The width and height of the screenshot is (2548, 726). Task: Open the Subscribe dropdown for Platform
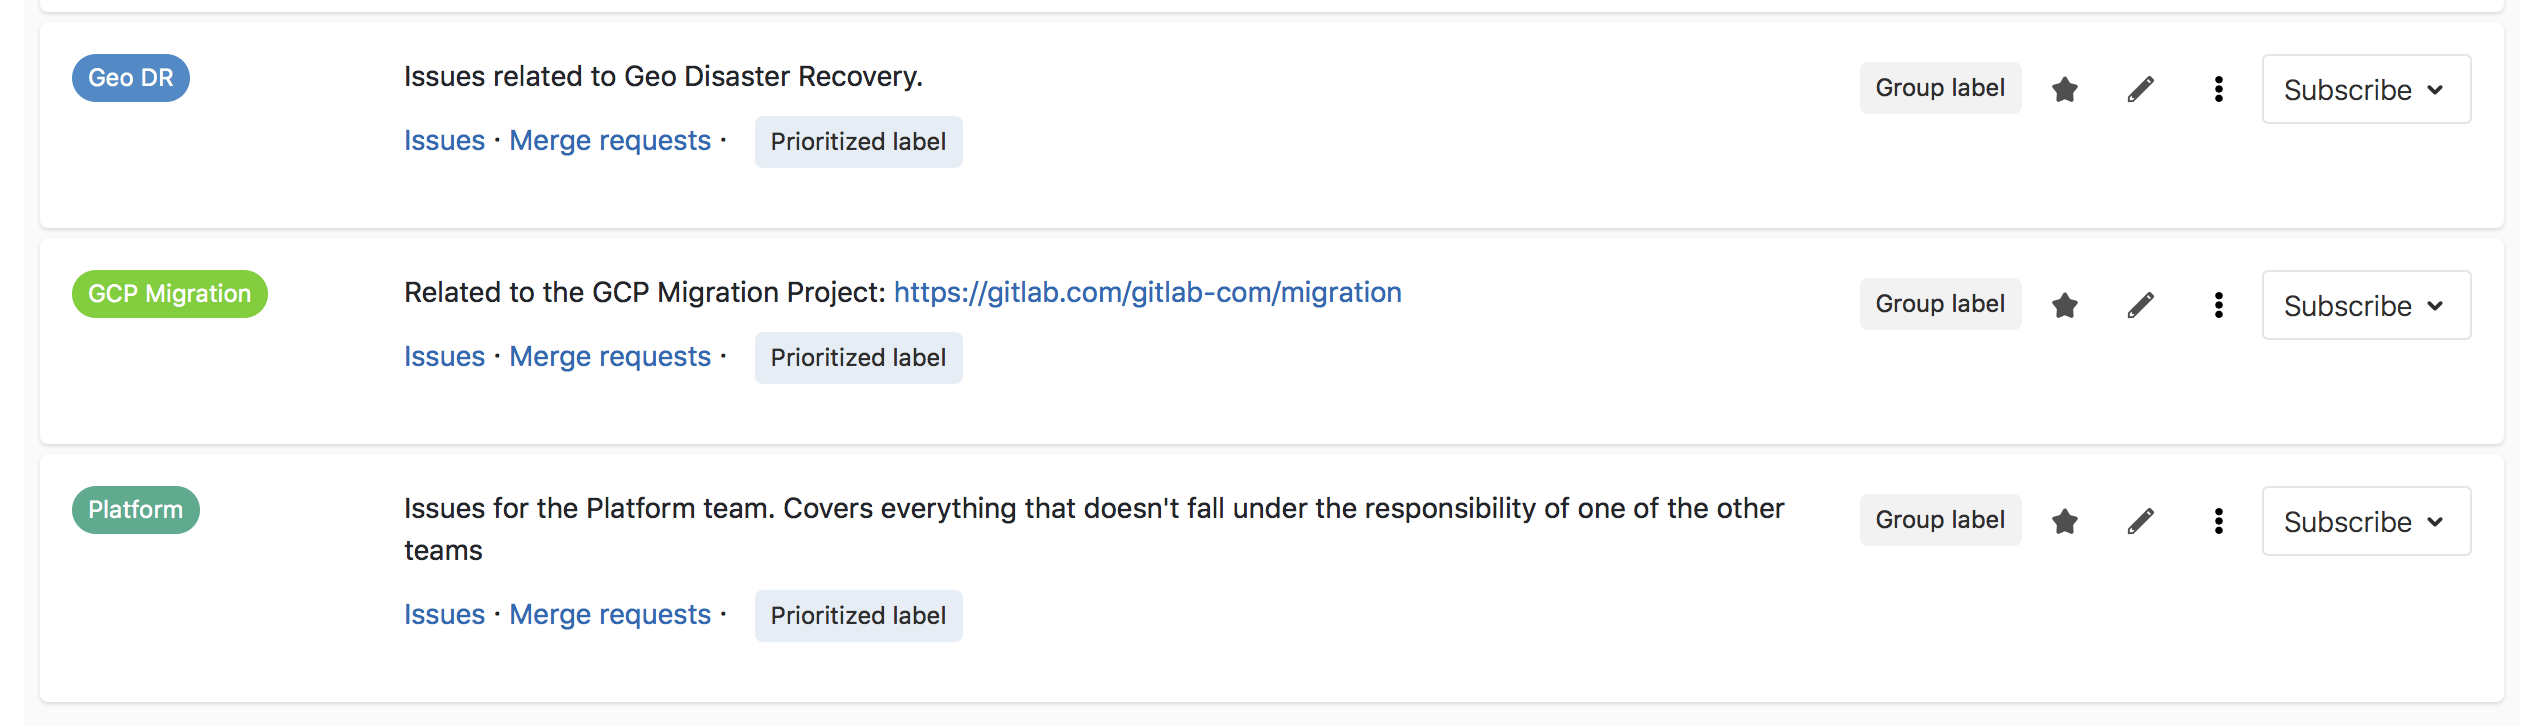[2365, 521]
